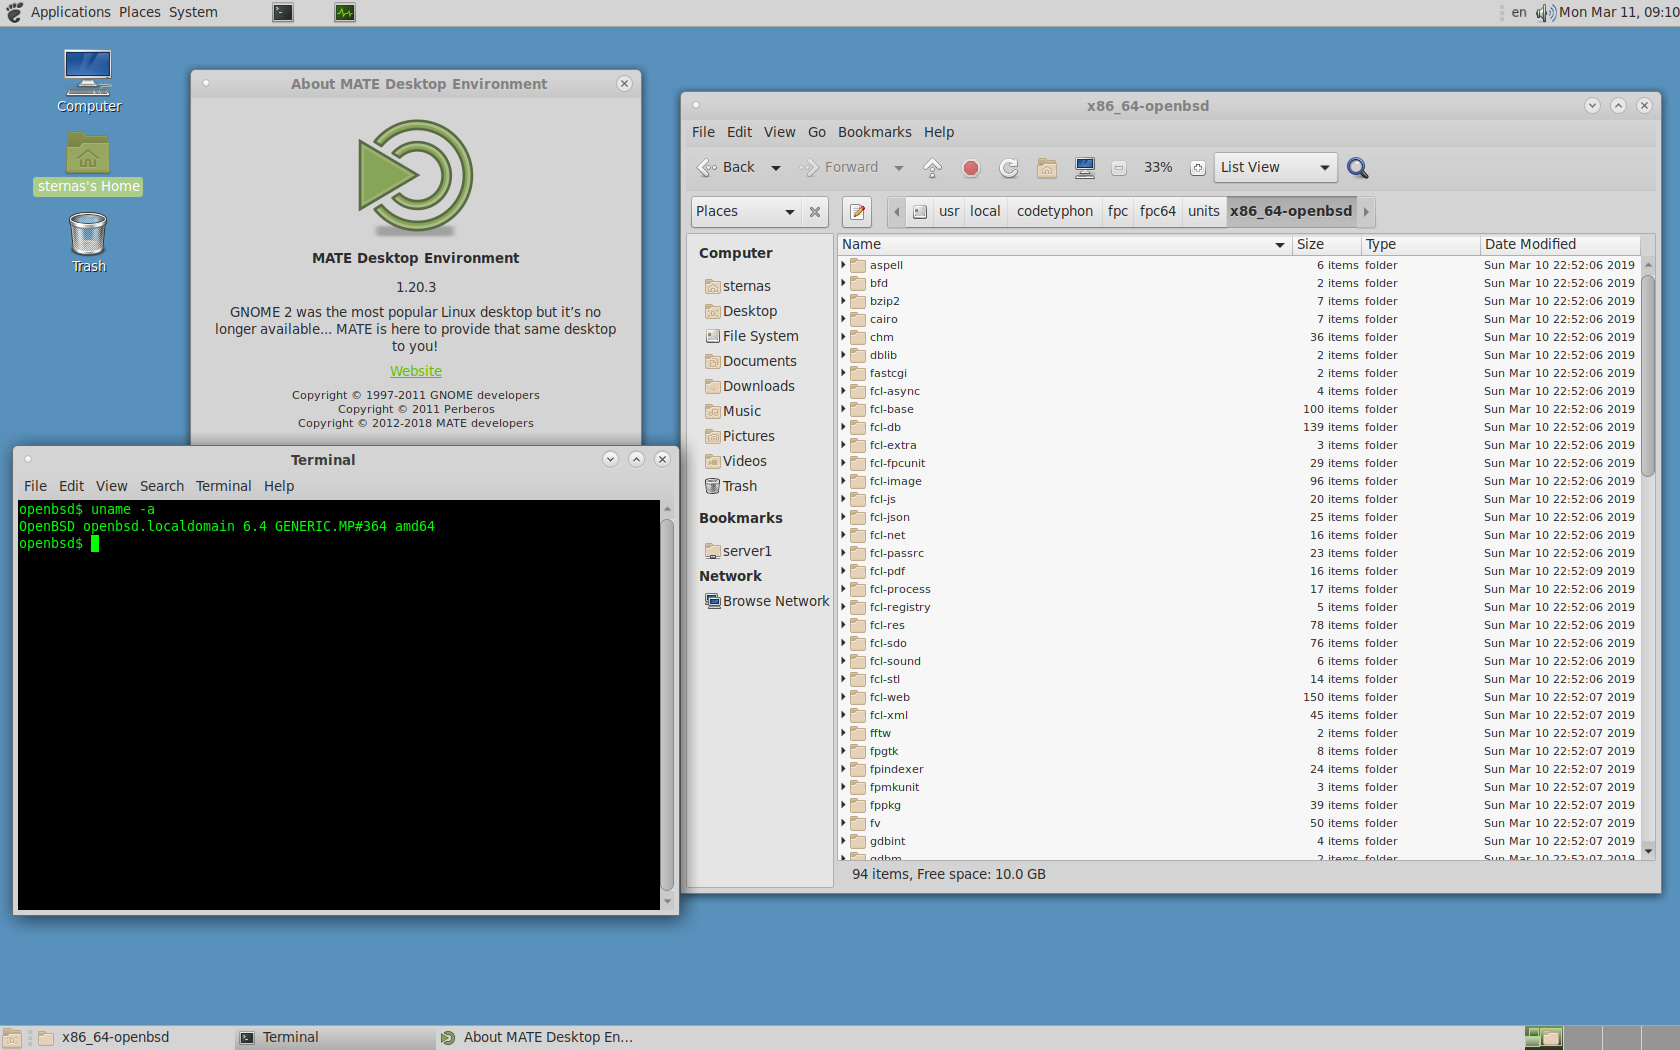Select Documents in Places sidebar
1680x1050 pixels.
click(750, 361)
